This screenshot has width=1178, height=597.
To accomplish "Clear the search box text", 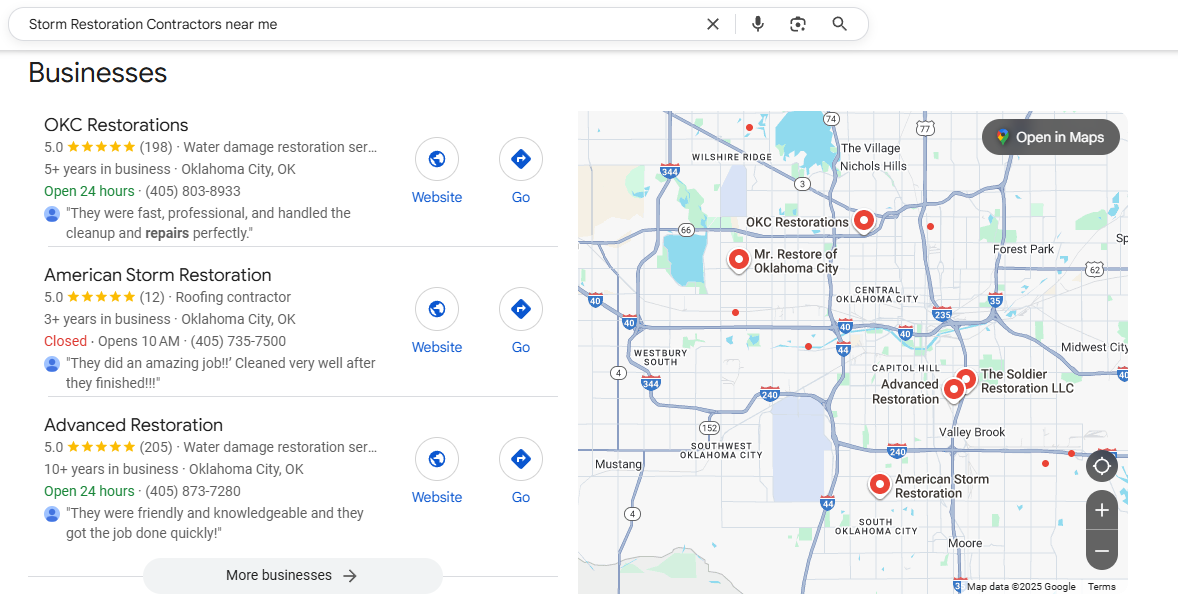I will pos(712,24).
